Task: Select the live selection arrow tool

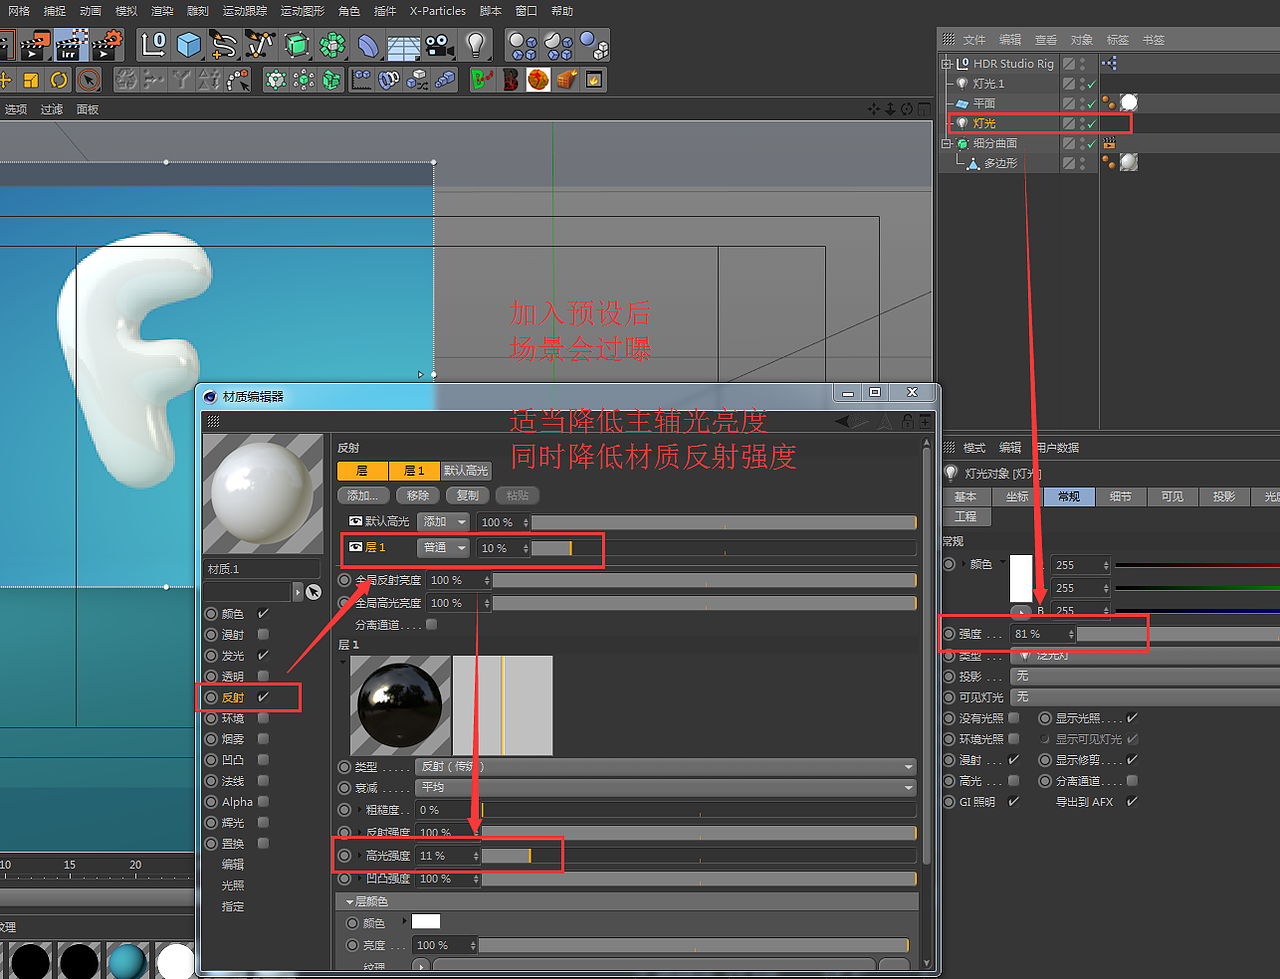Action: point(89,80)
